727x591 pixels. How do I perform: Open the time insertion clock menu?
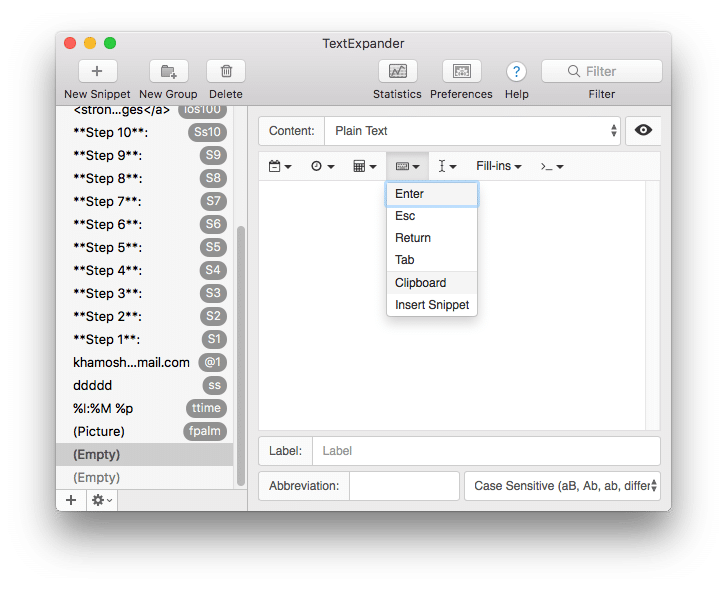(x=322, y=166)
